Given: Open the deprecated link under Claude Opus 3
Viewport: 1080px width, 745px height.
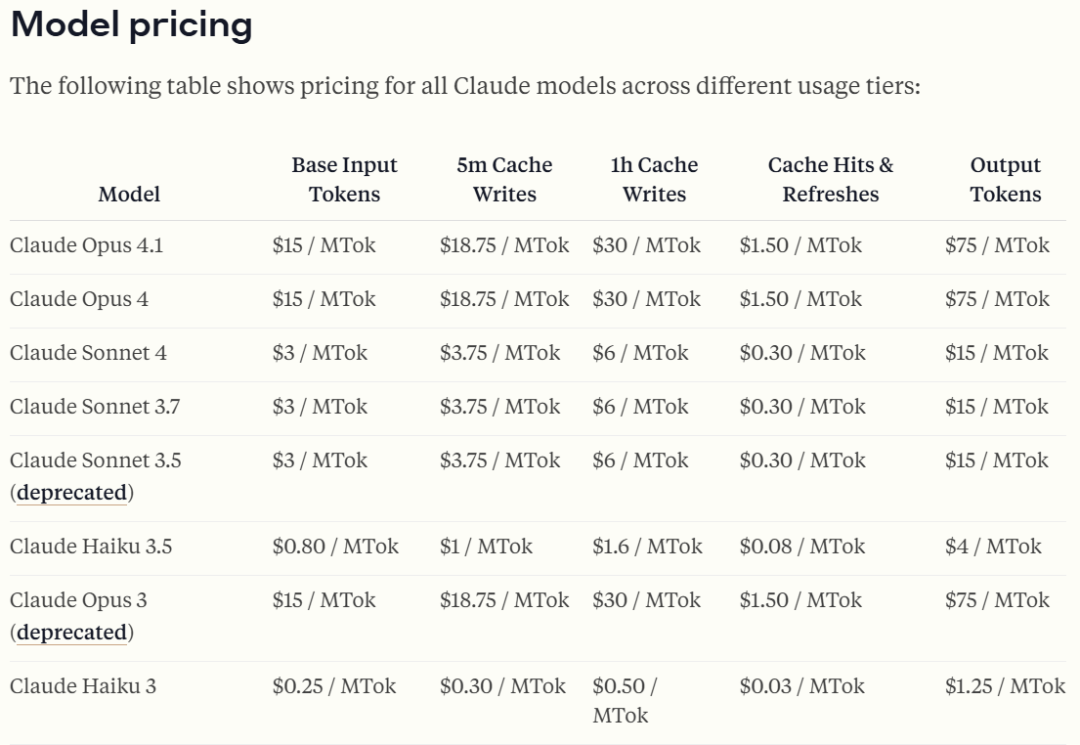Looking at the screenshot, I should point(72,633).
